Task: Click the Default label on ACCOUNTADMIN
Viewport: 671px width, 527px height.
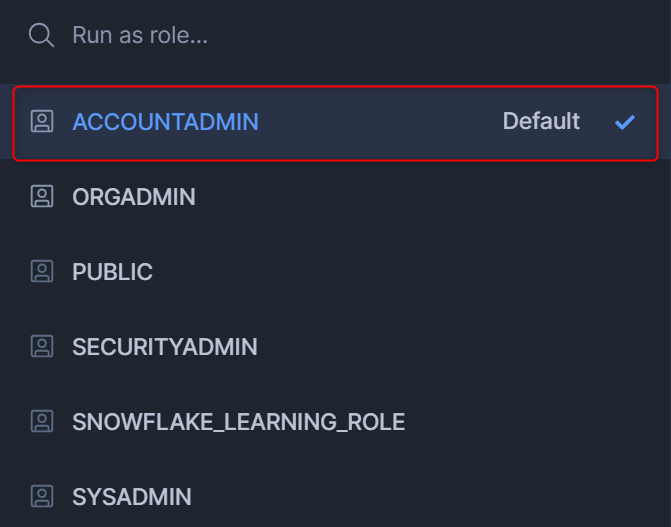Action: (x=541, y=121)
